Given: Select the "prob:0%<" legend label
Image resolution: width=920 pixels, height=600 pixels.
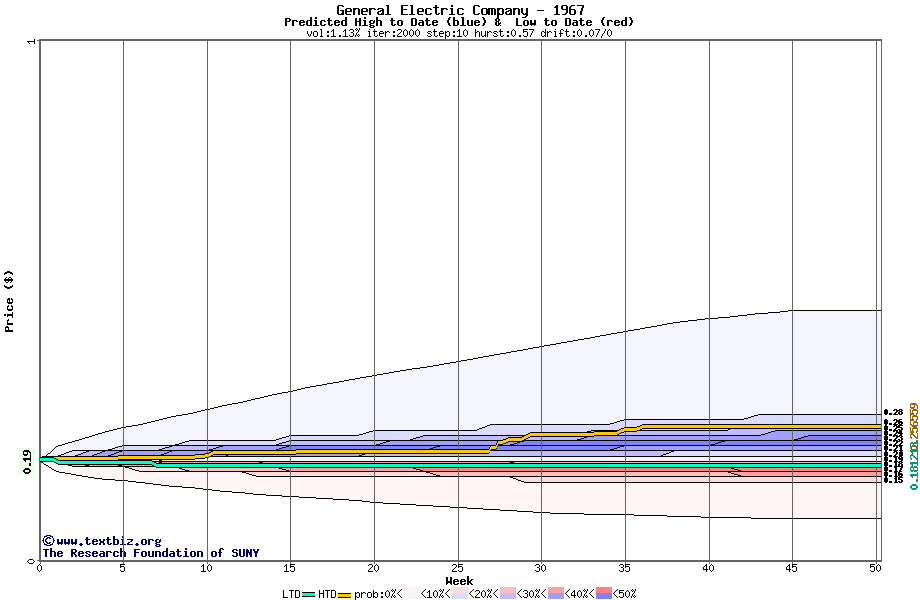Looking at the screenshot, I should (x=378, y=594).
